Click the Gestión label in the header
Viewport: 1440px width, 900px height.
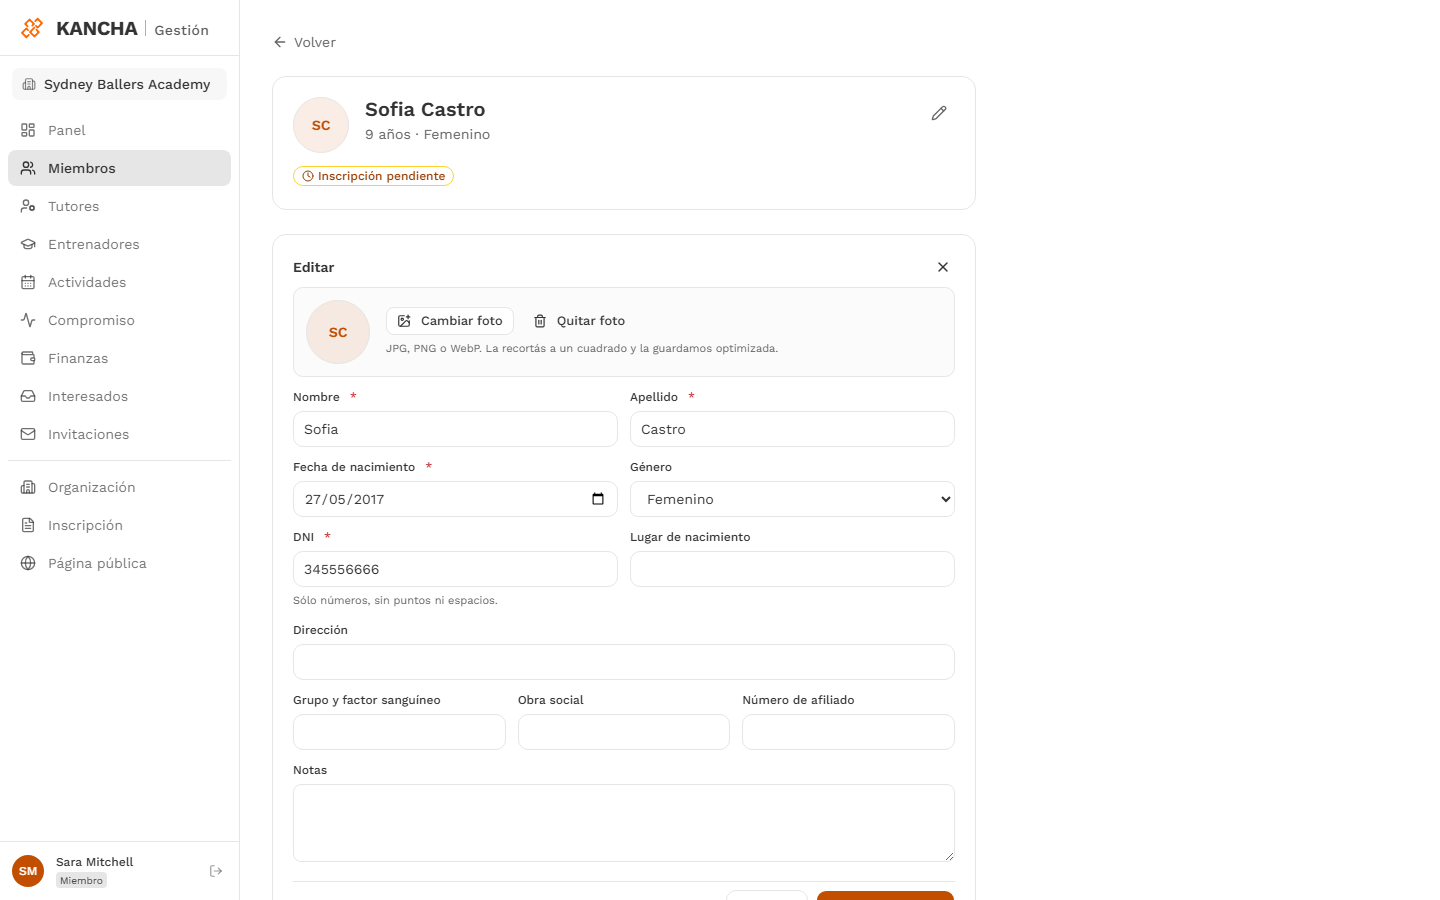click(x=182, y=30)
